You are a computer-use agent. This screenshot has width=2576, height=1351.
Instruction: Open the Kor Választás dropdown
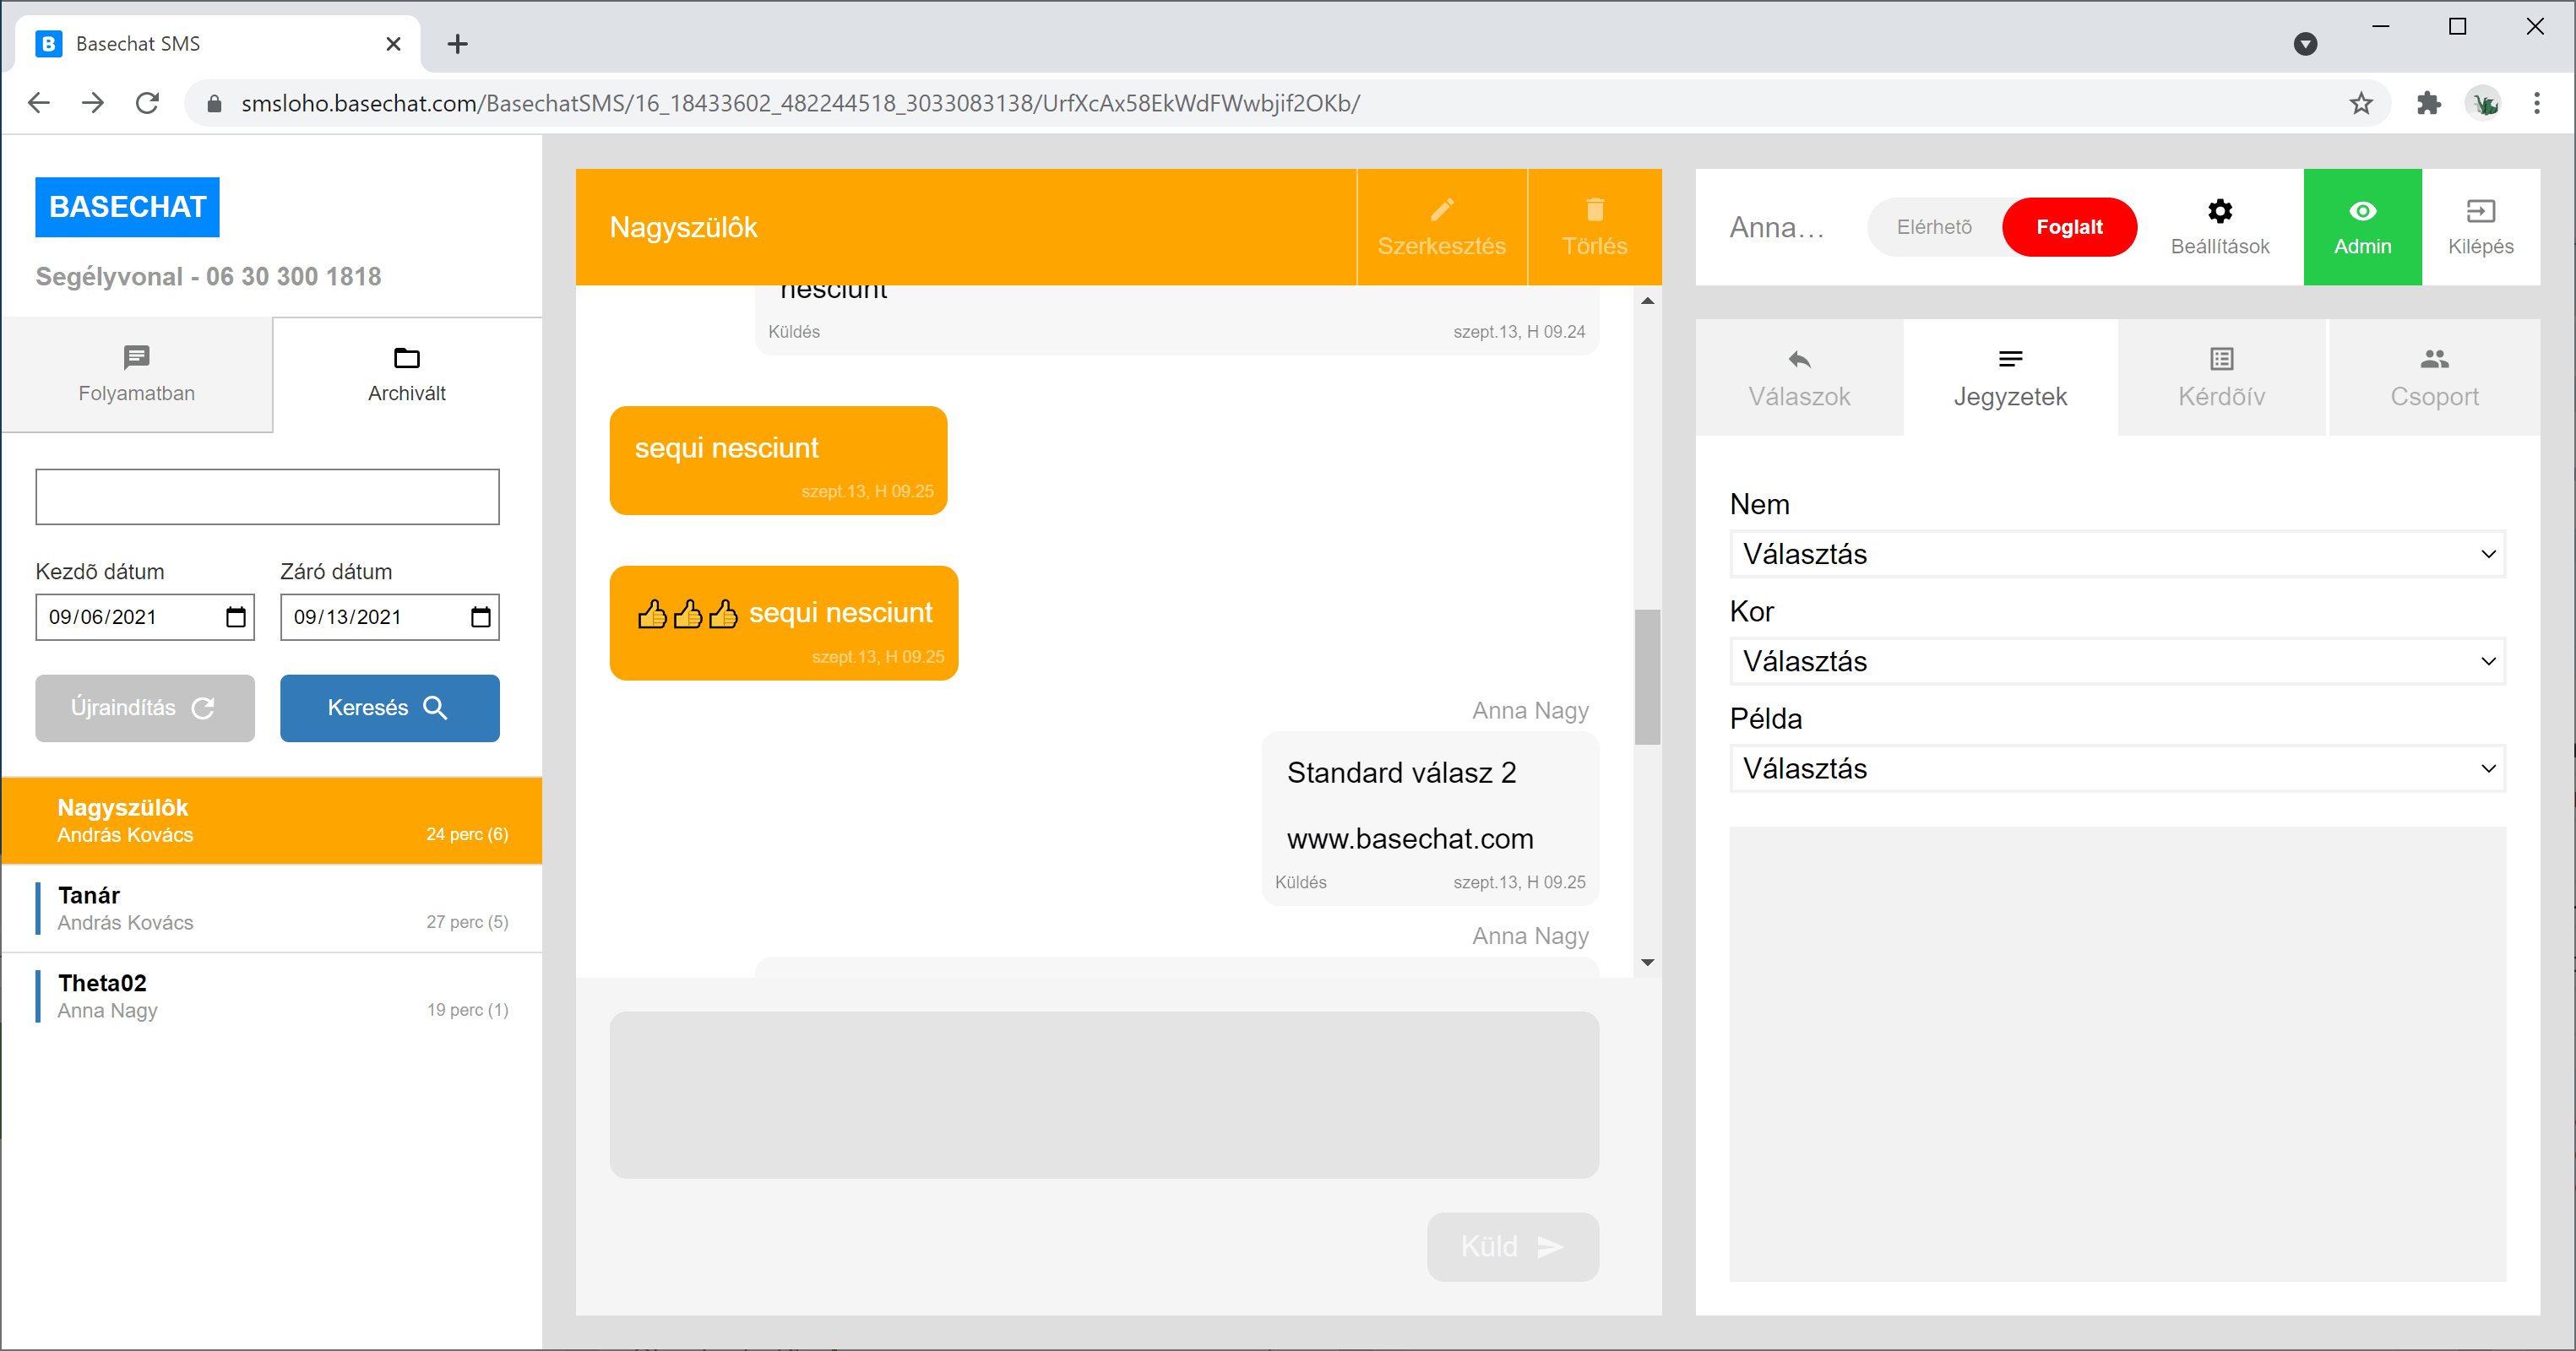(2116, 661)
